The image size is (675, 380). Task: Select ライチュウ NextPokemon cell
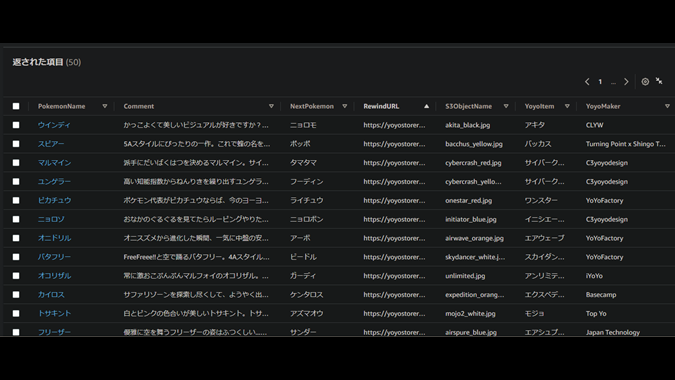click(307, 201)
